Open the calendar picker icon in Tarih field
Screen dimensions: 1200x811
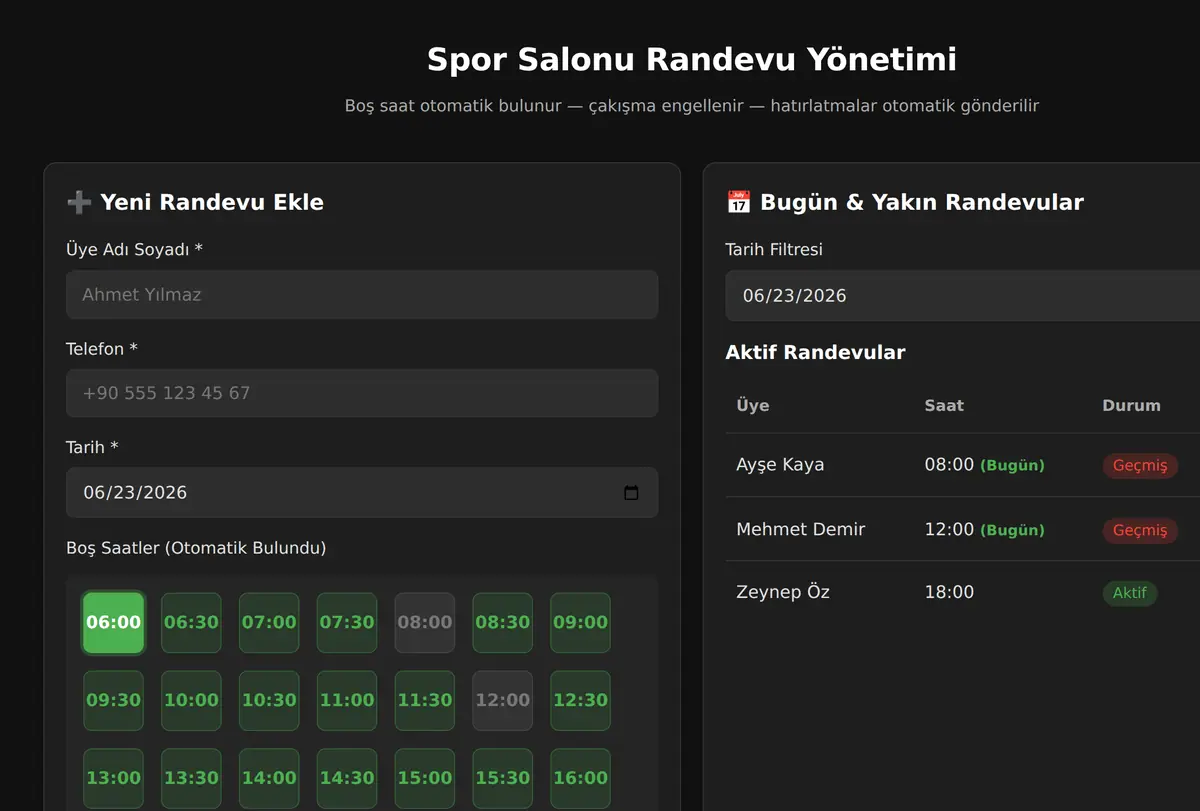click(631, 493)
